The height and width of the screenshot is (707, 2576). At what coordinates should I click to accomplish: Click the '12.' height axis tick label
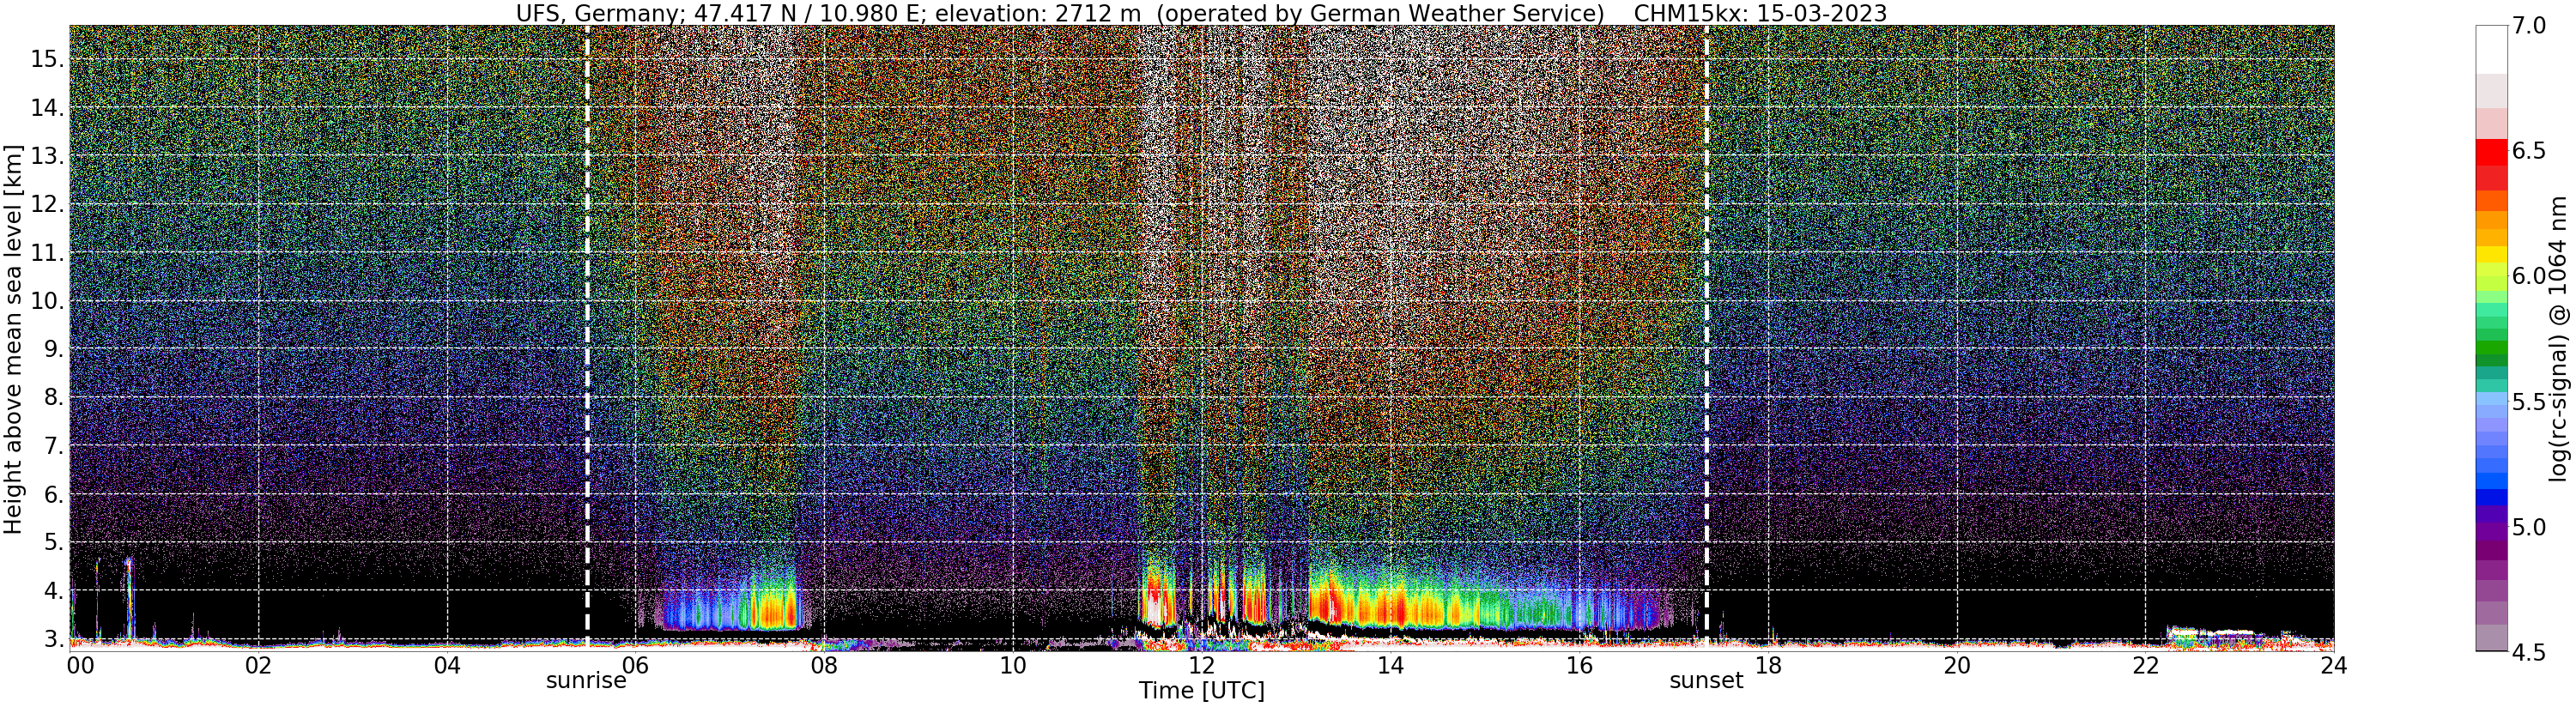(46, 204)
